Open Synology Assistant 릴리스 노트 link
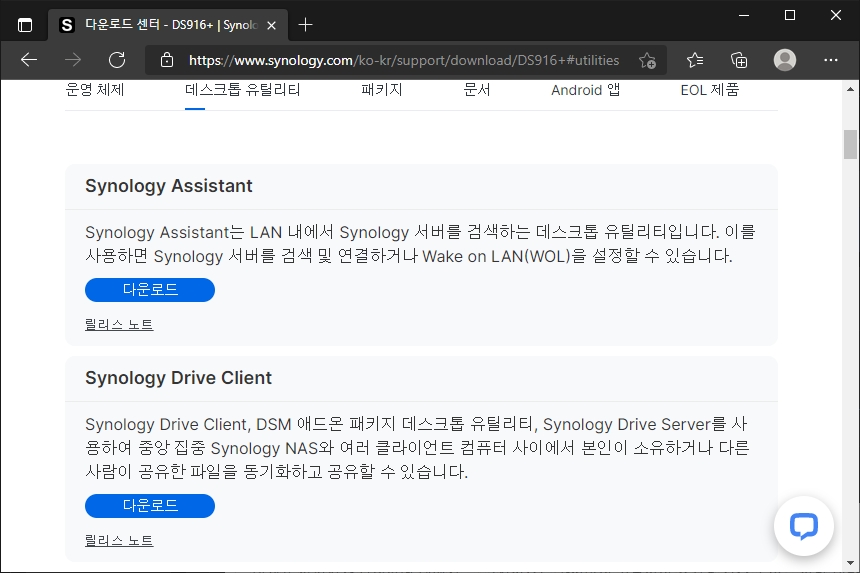The height and width of the screenshot is (573, 860). (119, 325)
